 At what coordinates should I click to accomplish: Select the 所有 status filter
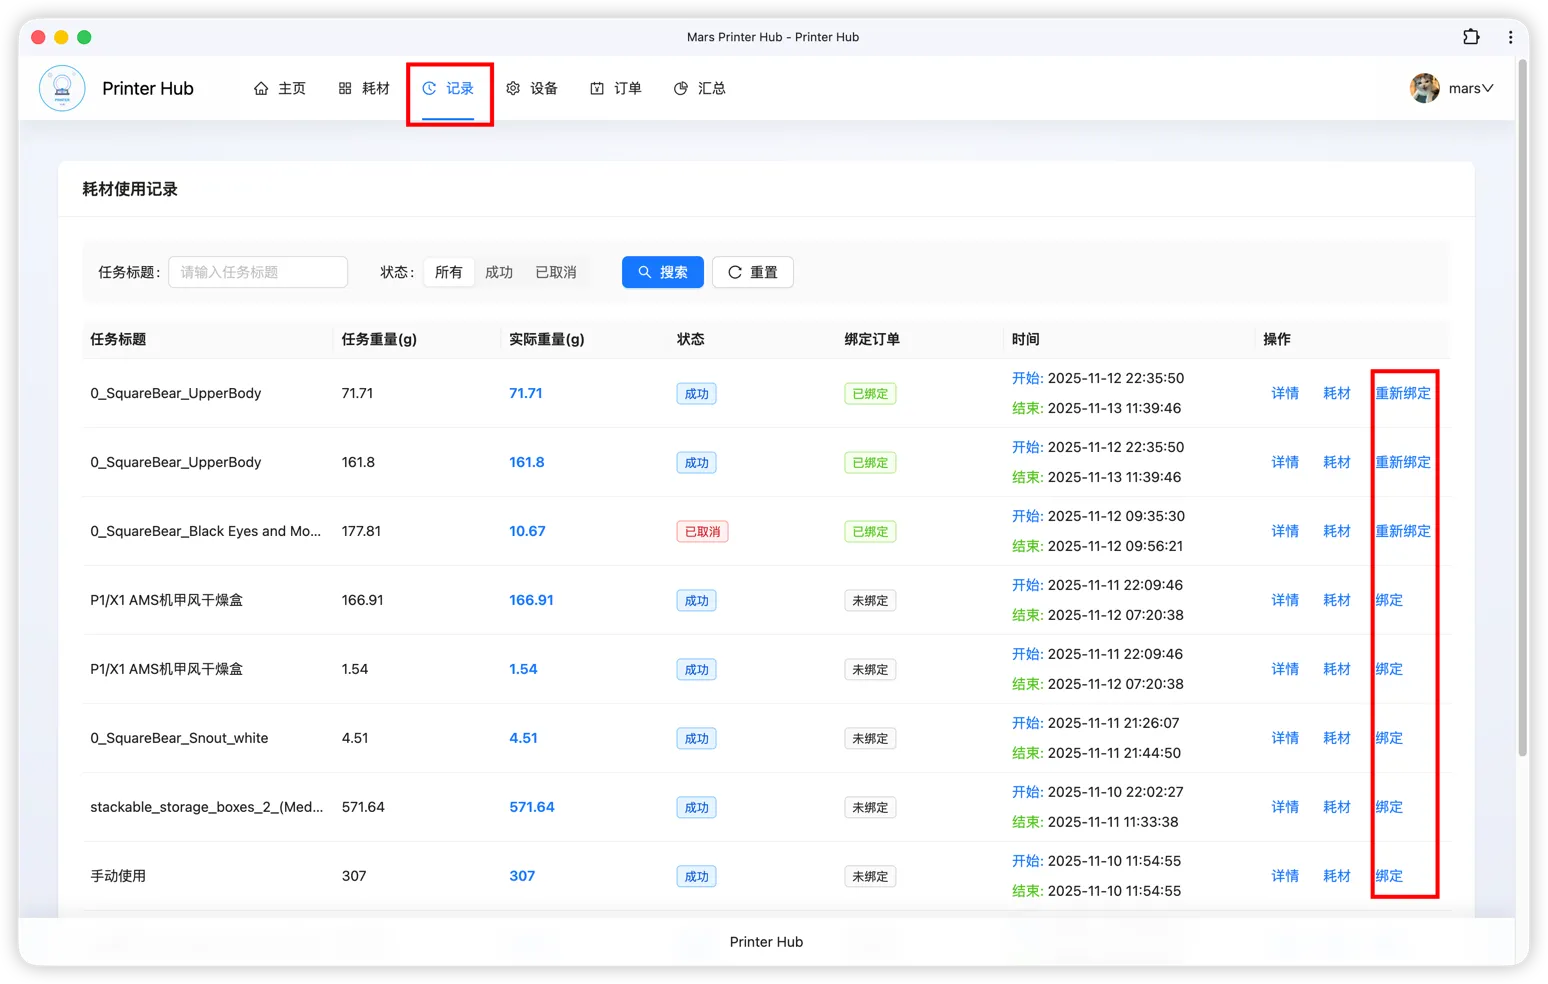coord(448,272)
